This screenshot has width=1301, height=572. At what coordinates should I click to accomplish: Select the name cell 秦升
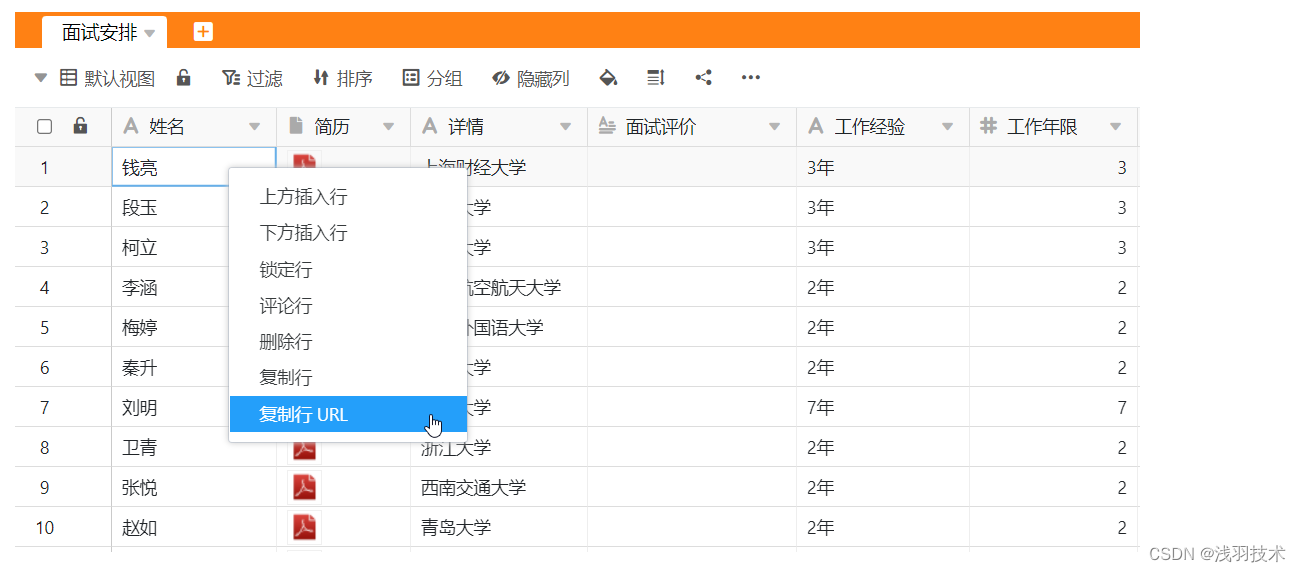point(170,367)
